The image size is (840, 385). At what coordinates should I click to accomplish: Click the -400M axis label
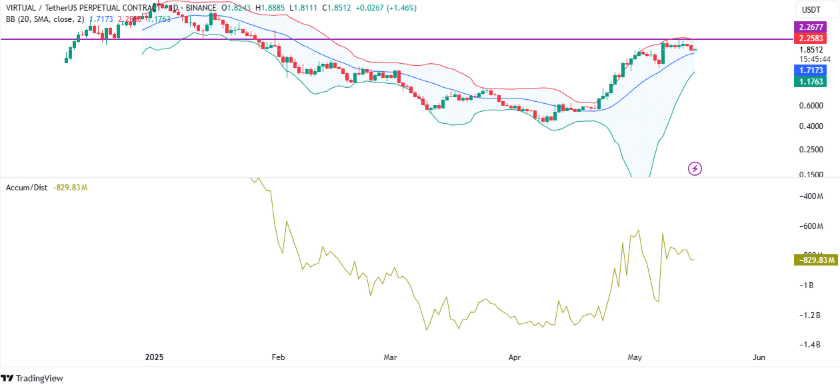pos(811,197)
